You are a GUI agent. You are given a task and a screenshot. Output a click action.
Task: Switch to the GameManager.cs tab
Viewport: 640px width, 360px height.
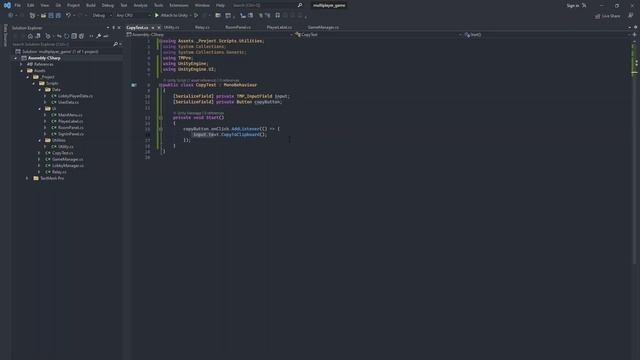click(323, 27)
